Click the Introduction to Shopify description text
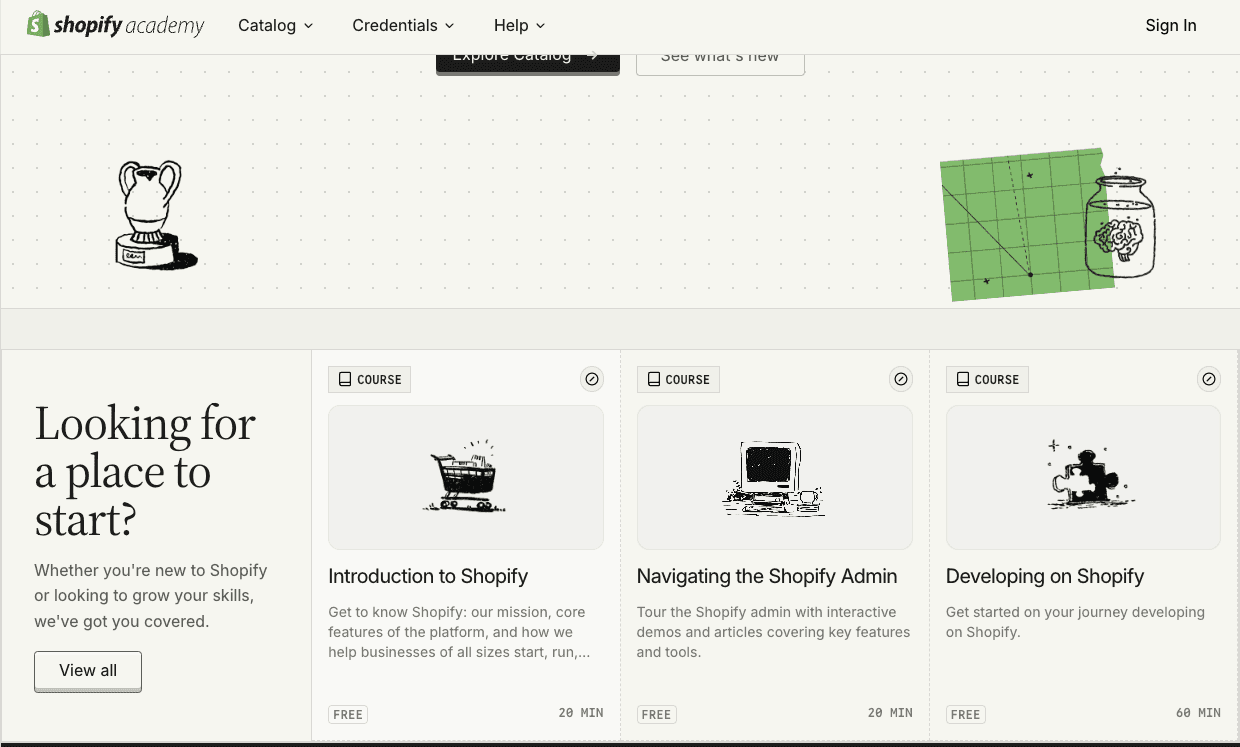Viewport: 1240px width, 747px height. click(x=459, y=632)
